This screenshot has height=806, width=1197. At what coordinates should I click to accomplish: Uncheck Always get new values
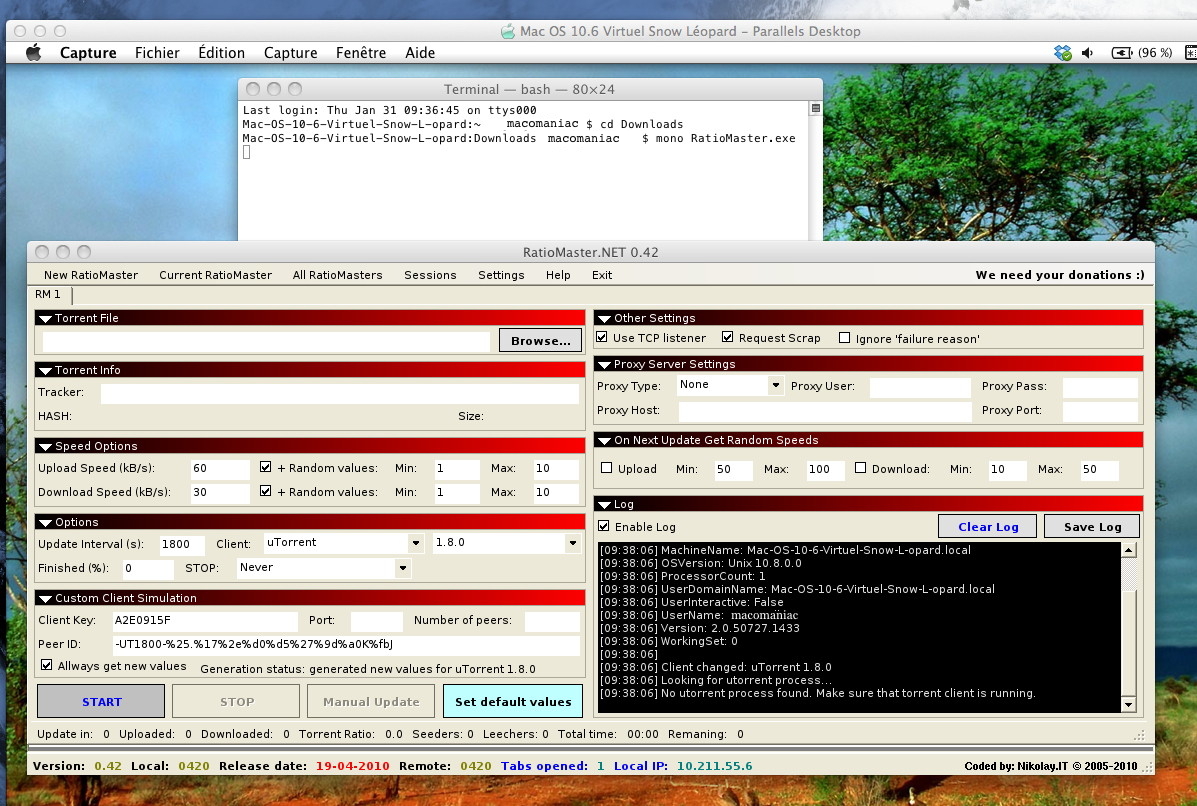pyautogui.click(x=47, y=665)
